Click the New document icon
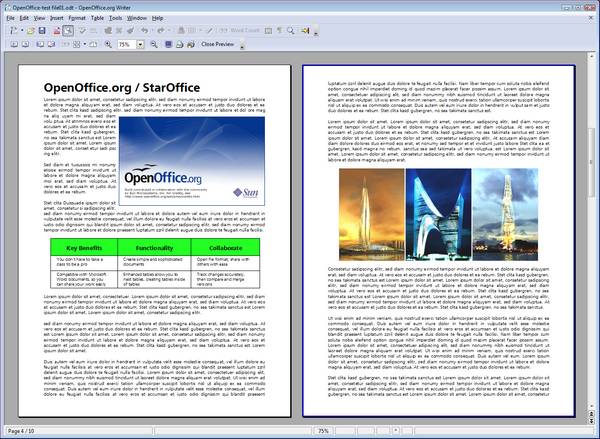This screenshot has height=439, width=600. (x=14, y=31)
